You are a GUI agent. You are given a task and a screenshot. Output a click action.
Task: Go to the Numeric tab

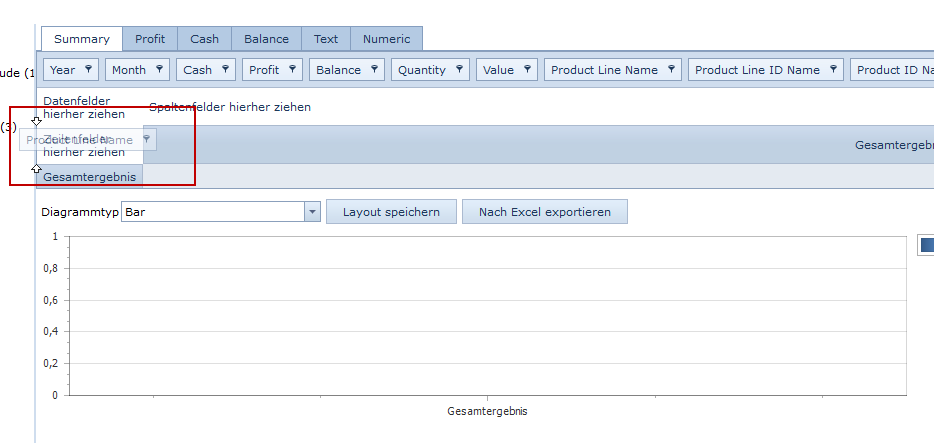click(x=386, y=39)
